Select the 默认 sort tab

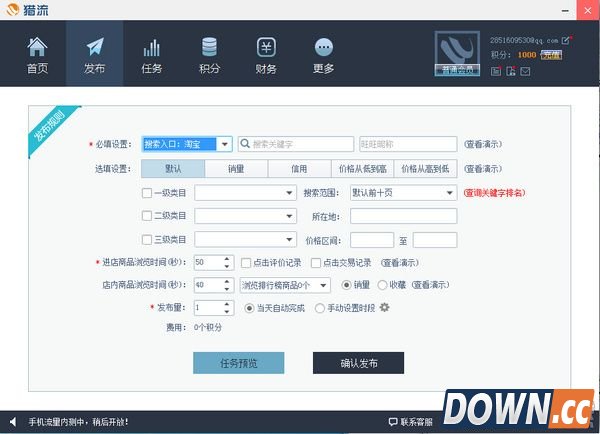pyautogui.click(x=173, y=169)
